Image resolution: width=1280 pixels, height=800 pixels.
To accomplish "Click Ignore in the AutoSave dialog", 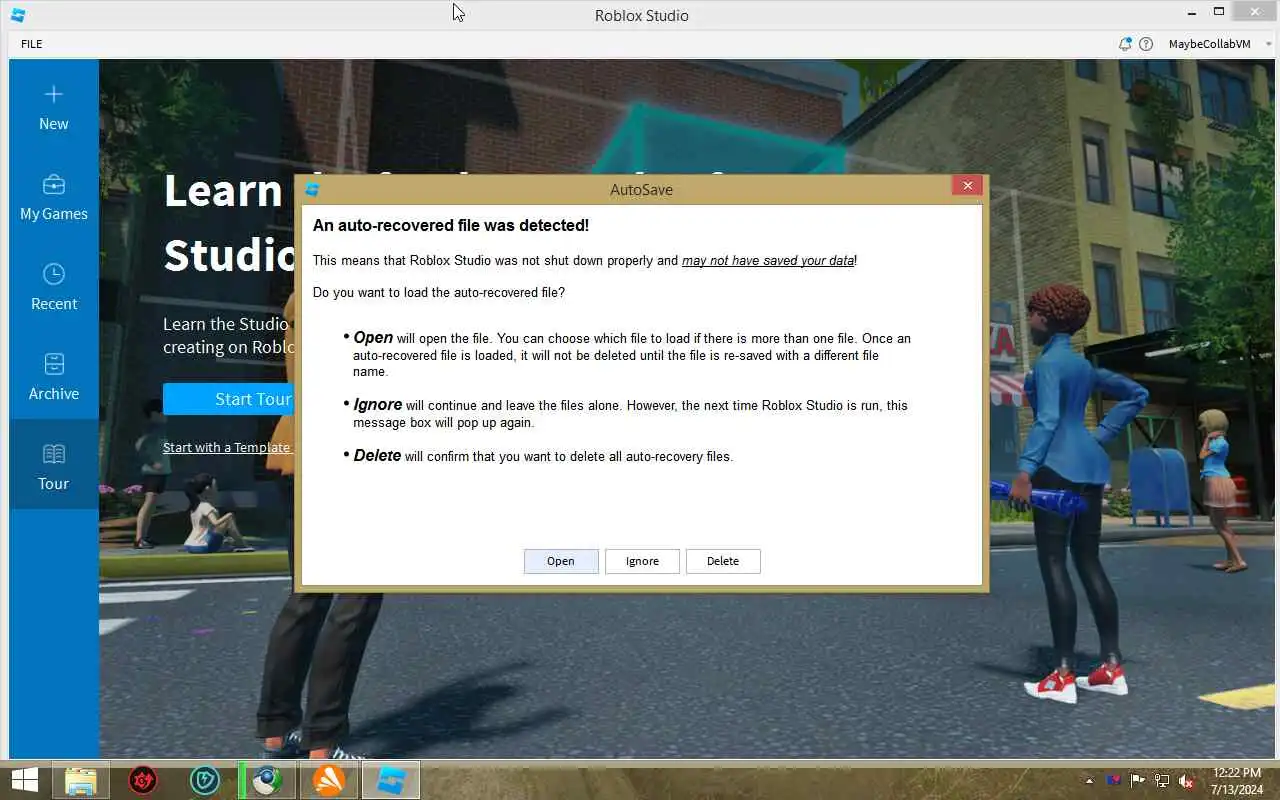I will pyautogui.click(x=642, y=561).
